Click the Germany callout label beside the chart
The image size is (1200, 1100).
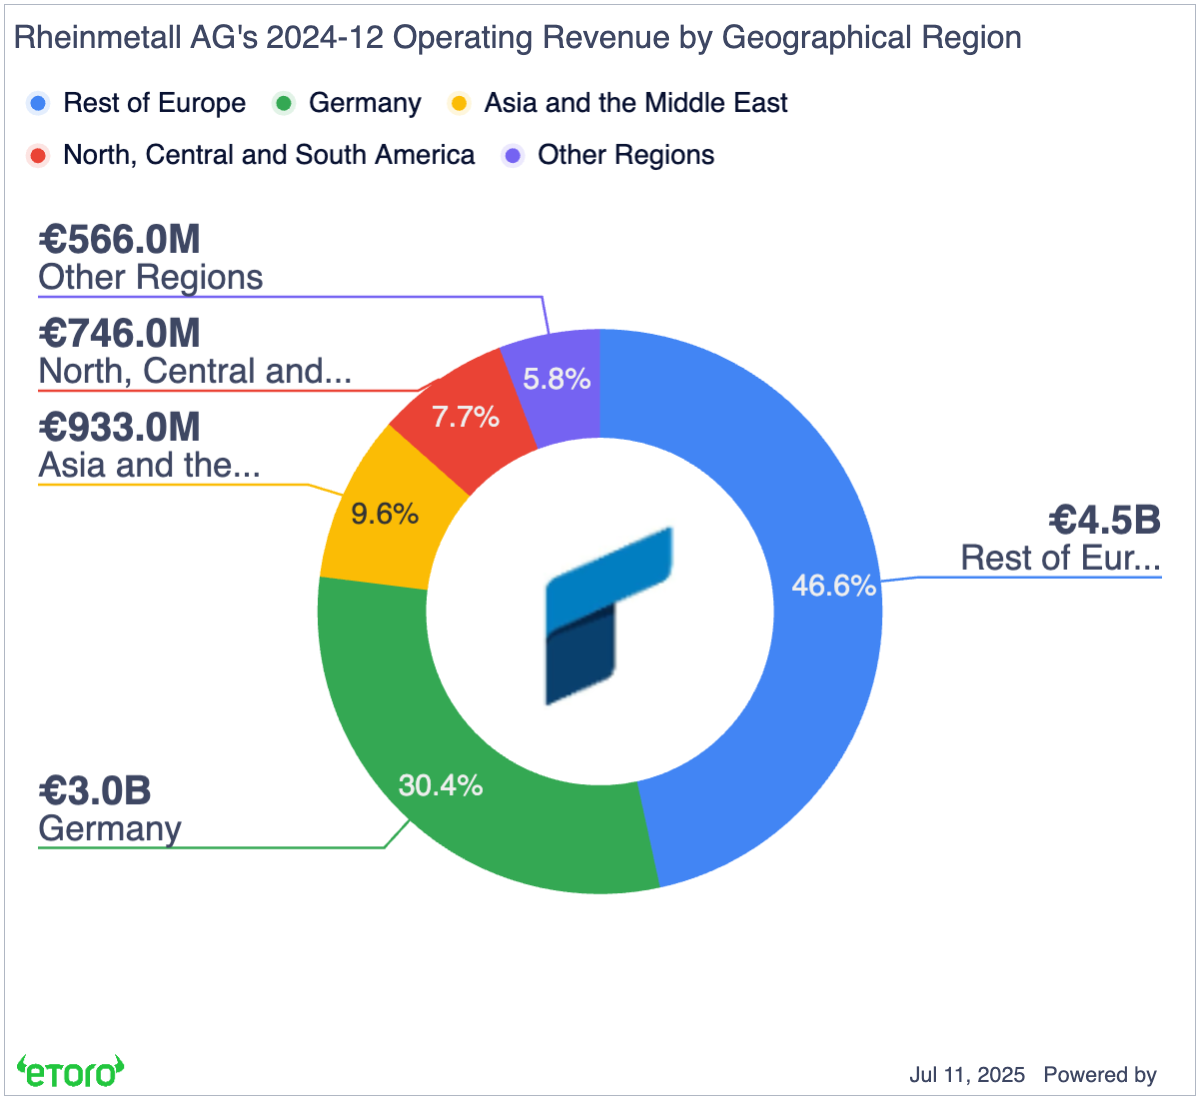pyautogui.click(x=110, y=829)
